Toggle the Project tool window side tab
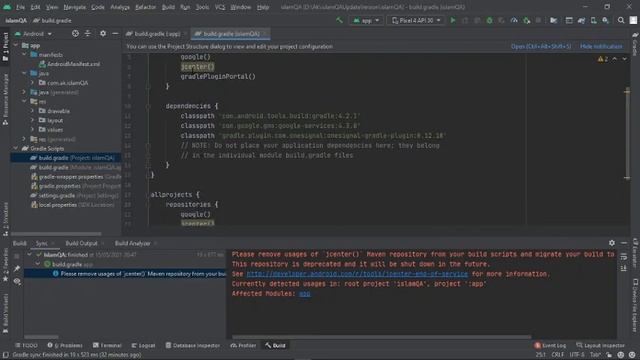 point(5,47)
